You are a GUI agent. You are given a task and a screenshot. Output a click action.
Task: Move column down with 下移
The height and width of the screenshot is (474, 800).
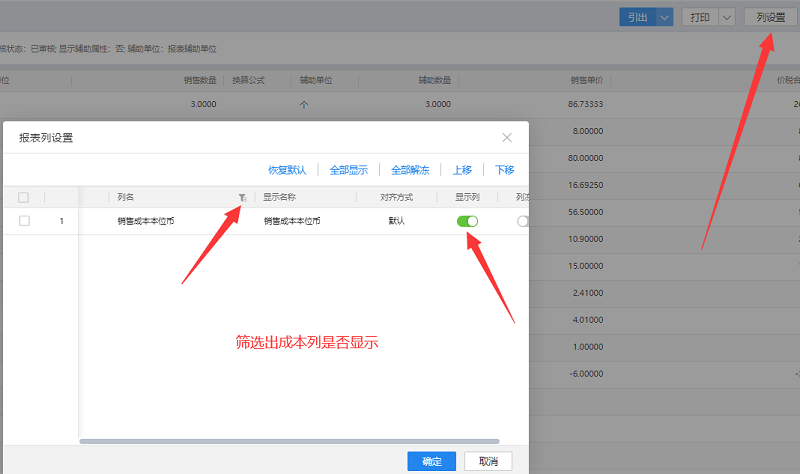pos(505,170)
